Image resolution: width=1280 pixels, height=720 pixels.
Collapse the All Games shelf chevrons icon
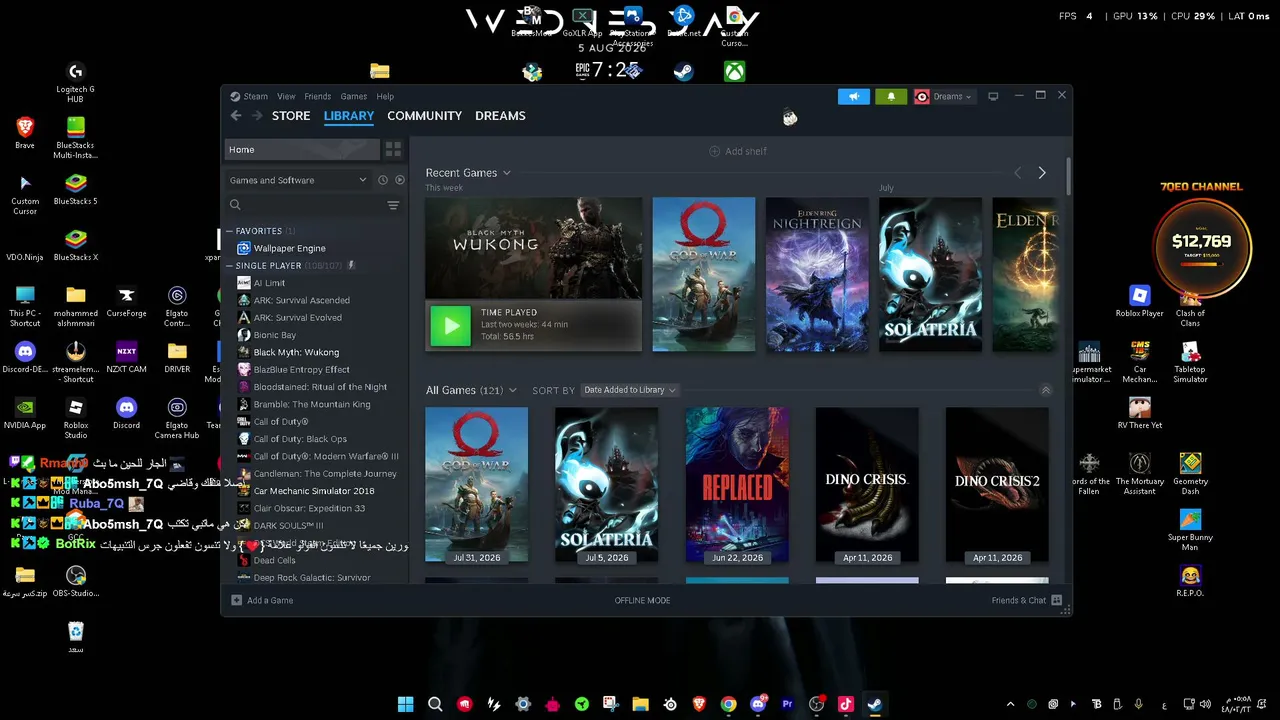tap(1046, 390)
